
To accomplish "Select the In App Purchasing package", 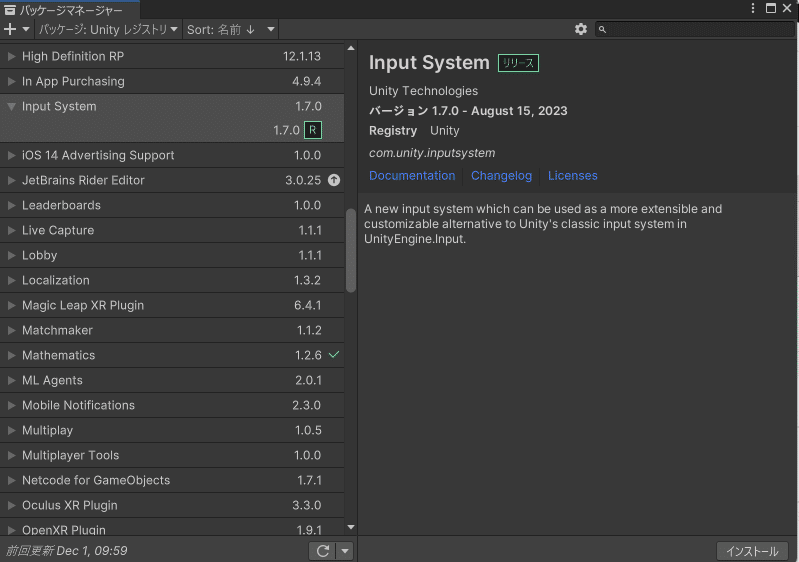I will click(x=172, y=81).
